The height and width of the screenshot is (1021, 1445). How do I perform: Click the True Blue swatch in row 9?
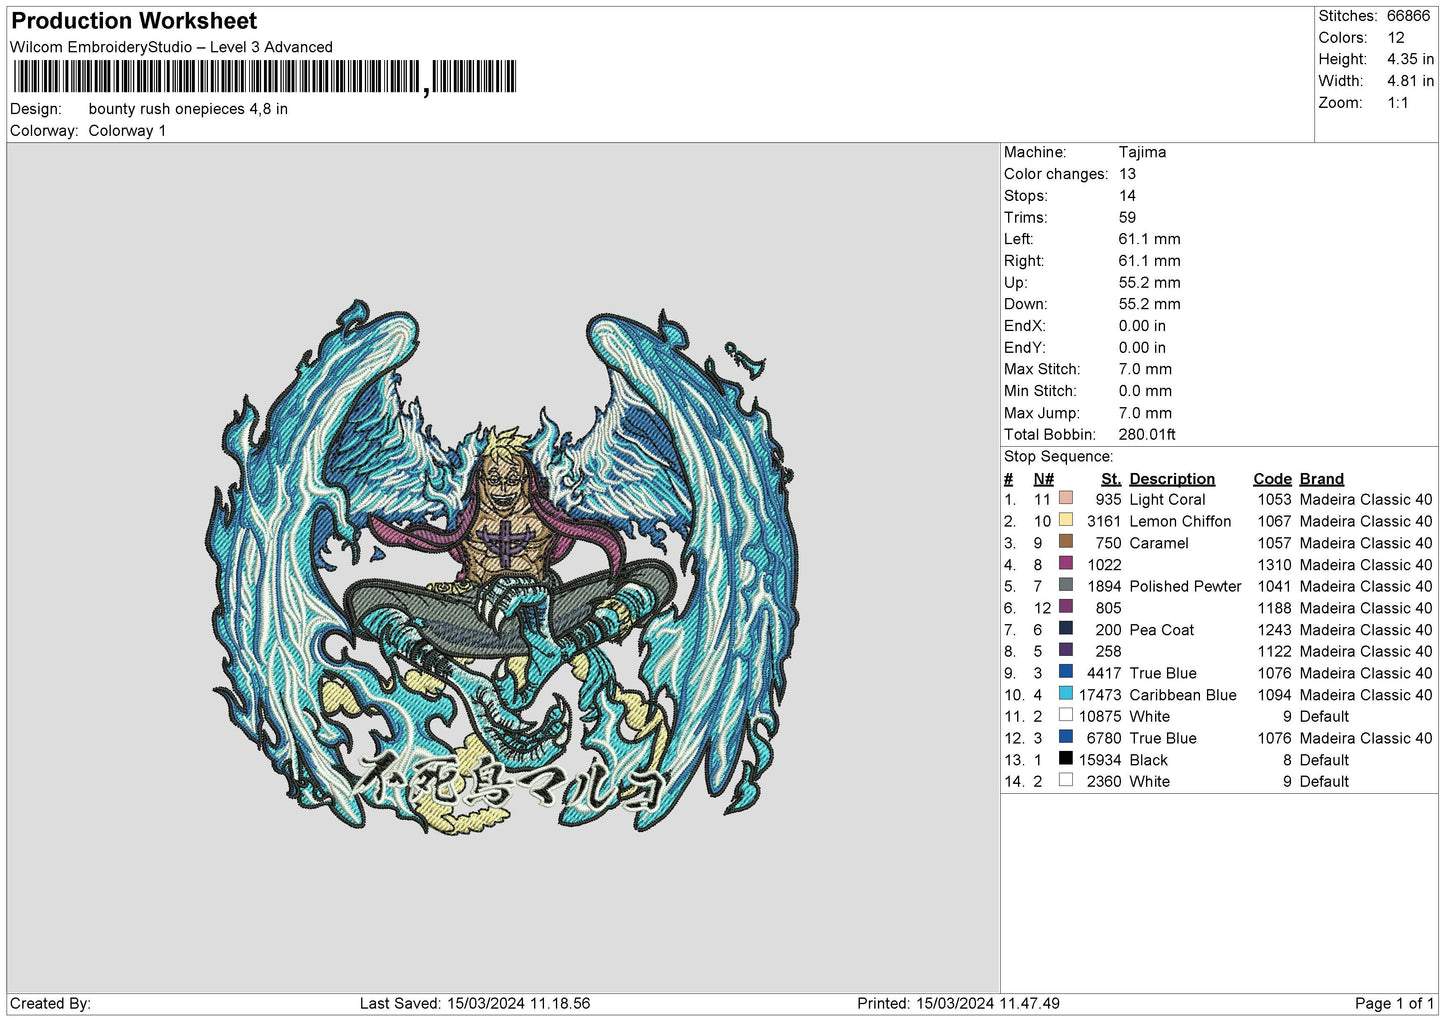click(1066, 671)
